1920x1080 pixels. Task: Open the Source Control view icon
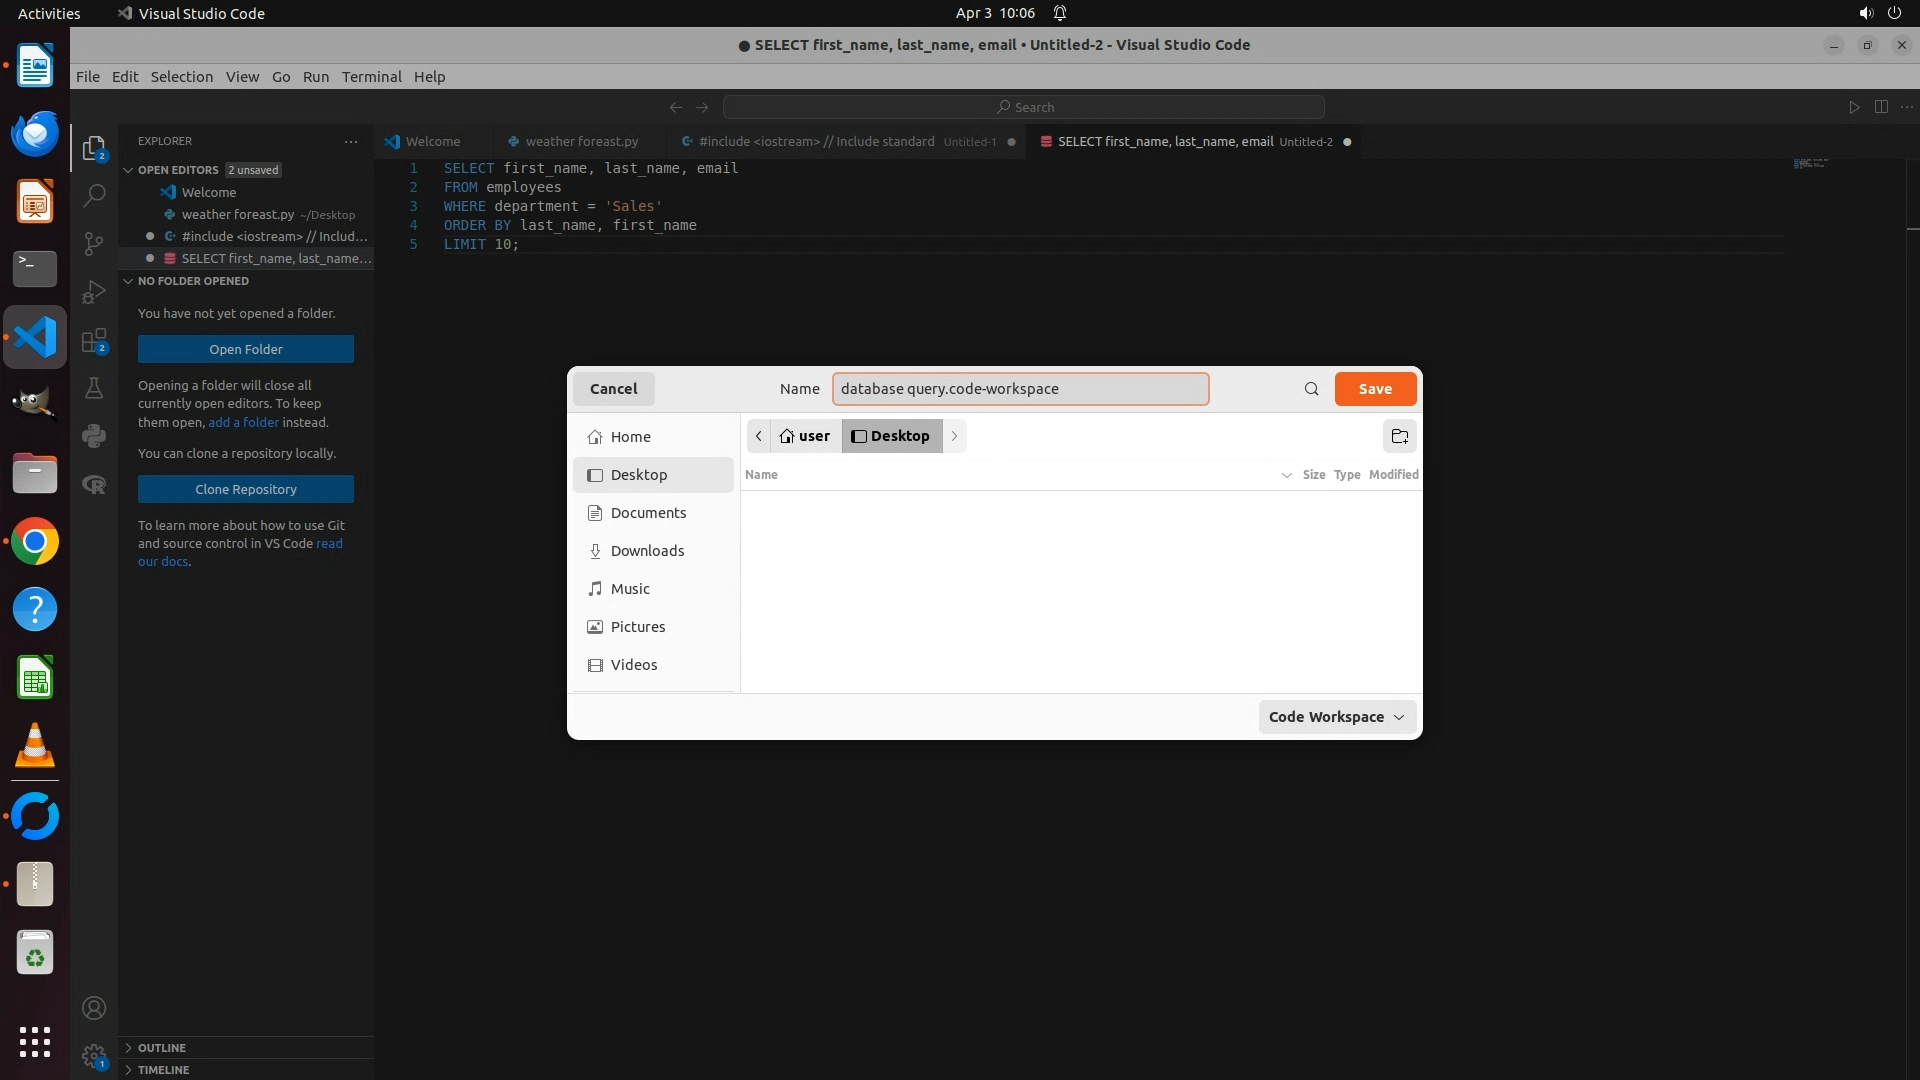(x=94, y=243)
